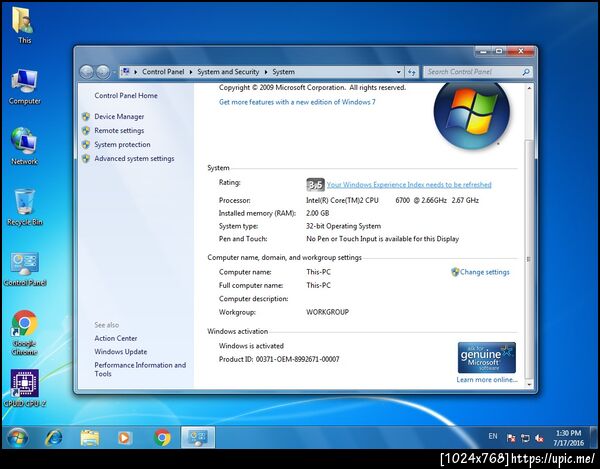
Task: Open the recent pages dropdown arrow
Action: (x=114, y=72)
